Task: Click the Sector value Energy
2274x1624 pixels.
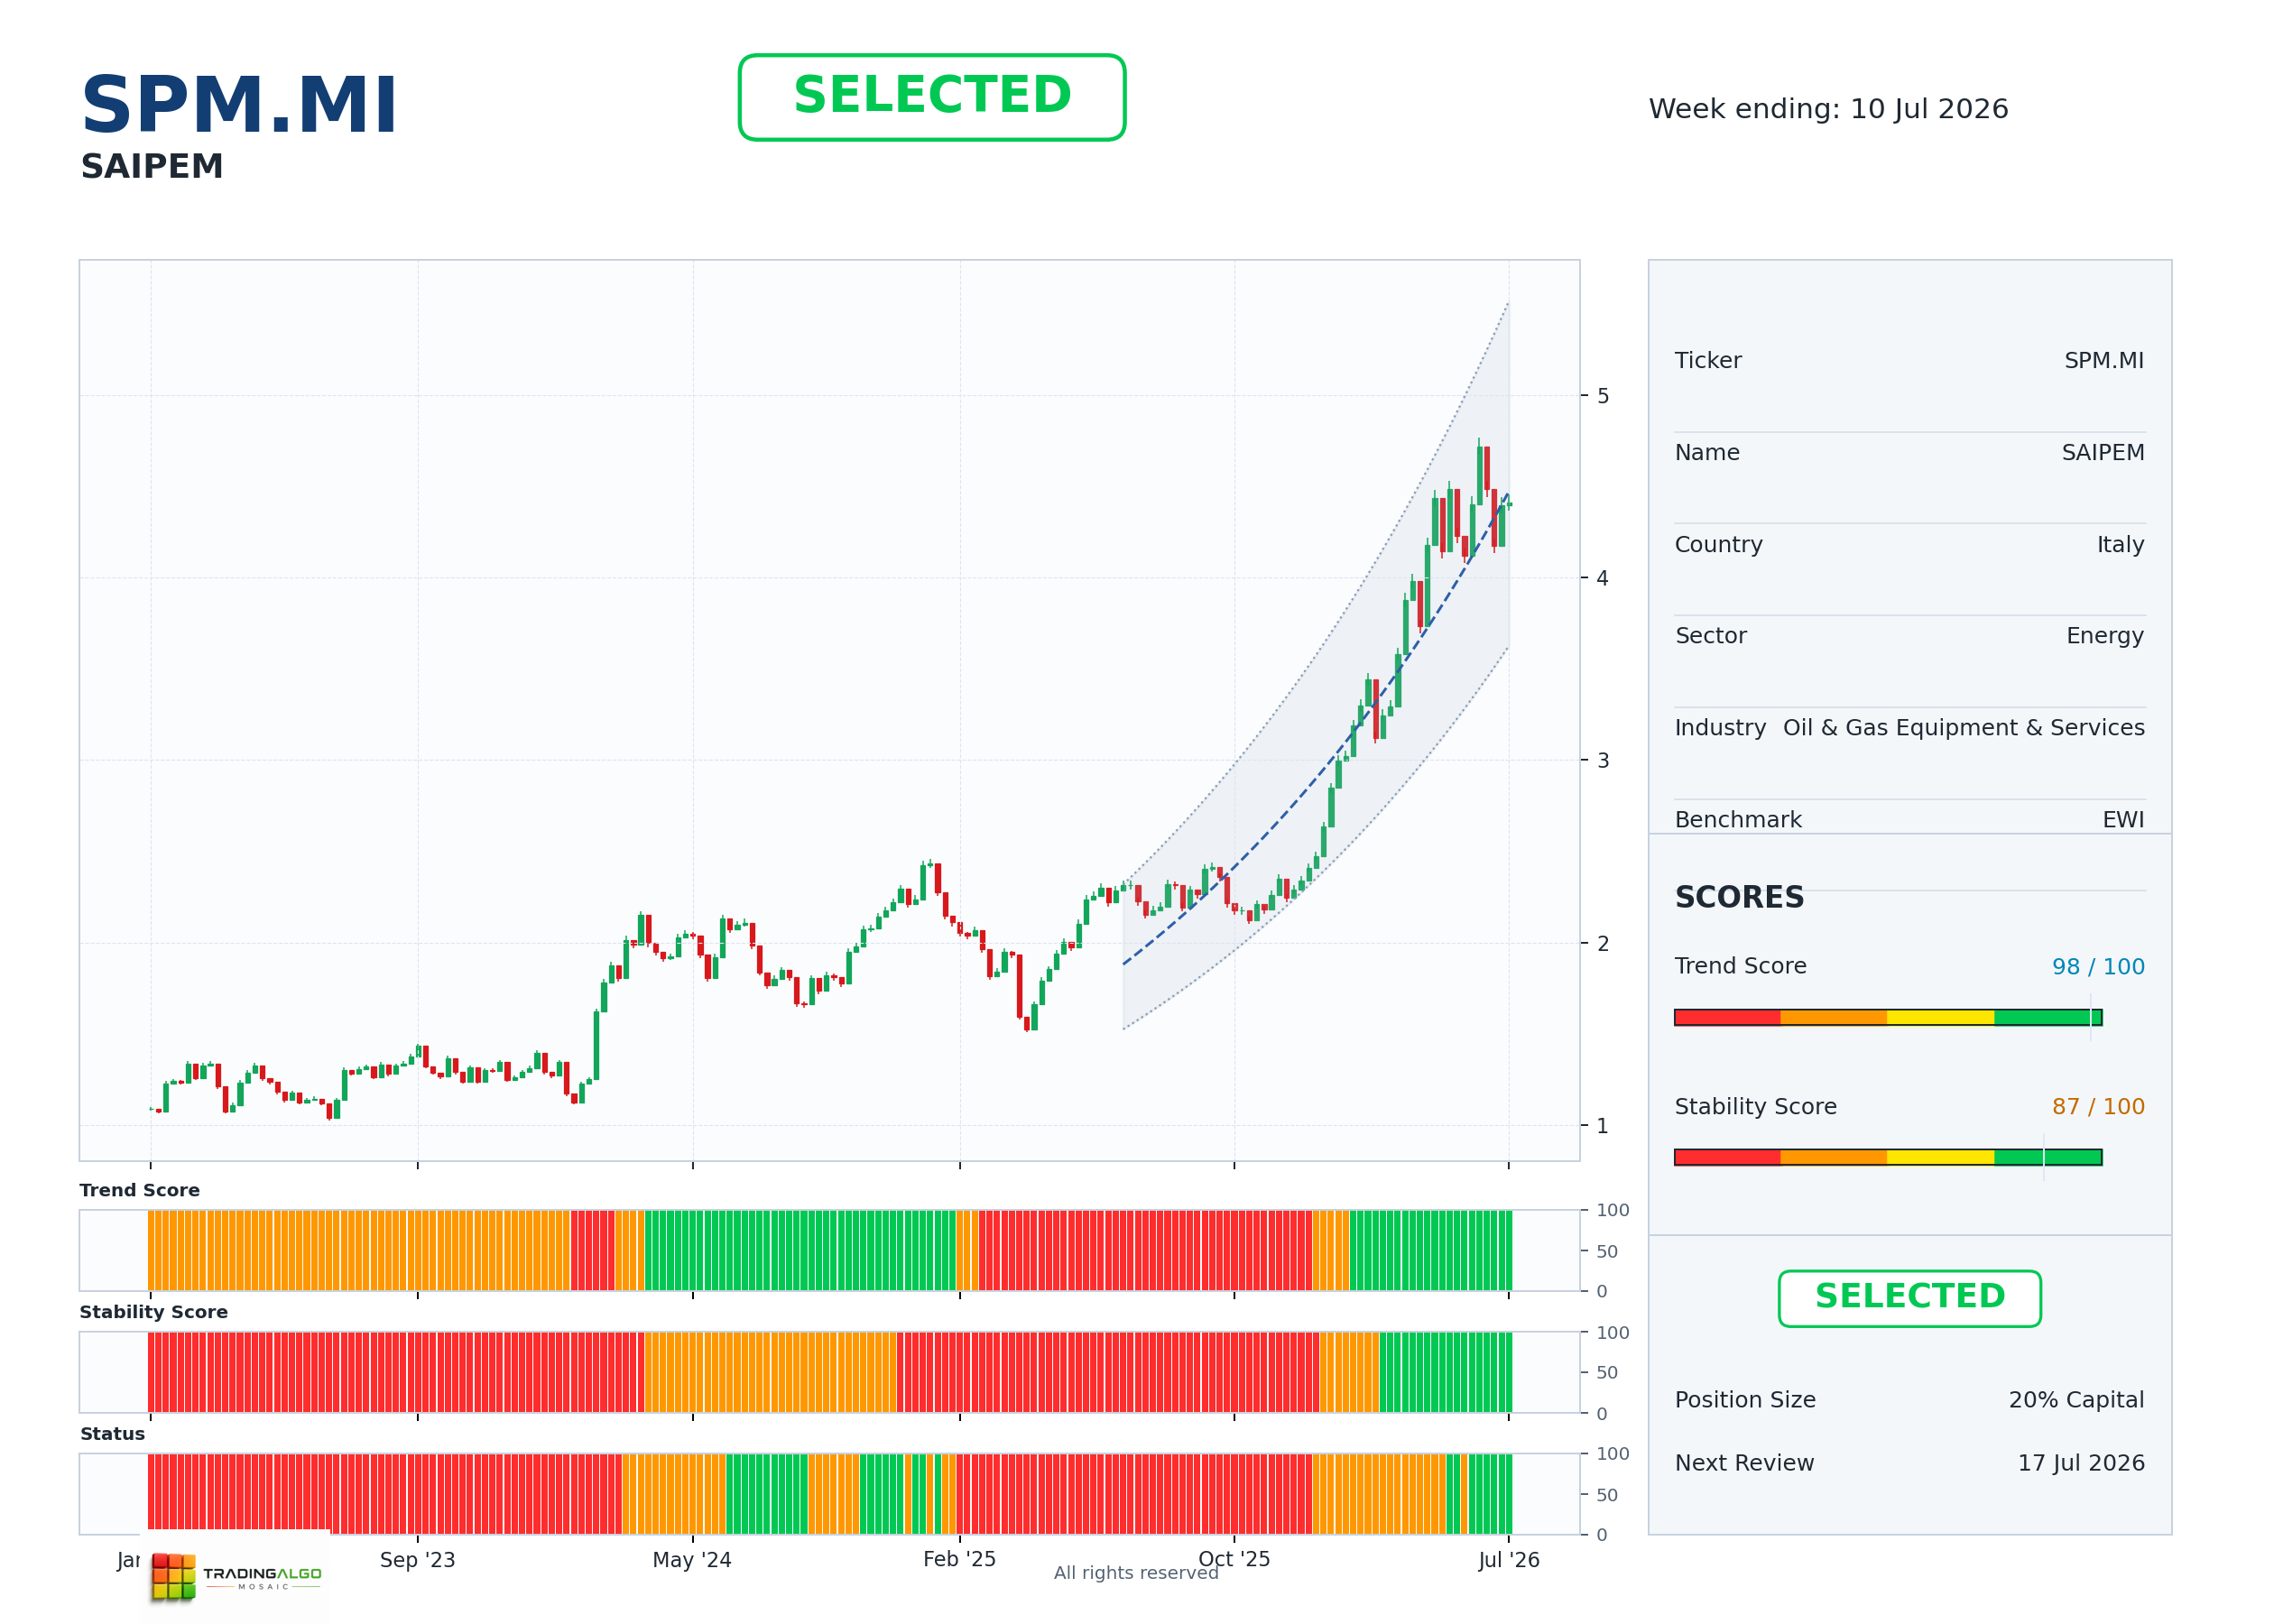Action: pyautogui.click(x=2105, y=636)
